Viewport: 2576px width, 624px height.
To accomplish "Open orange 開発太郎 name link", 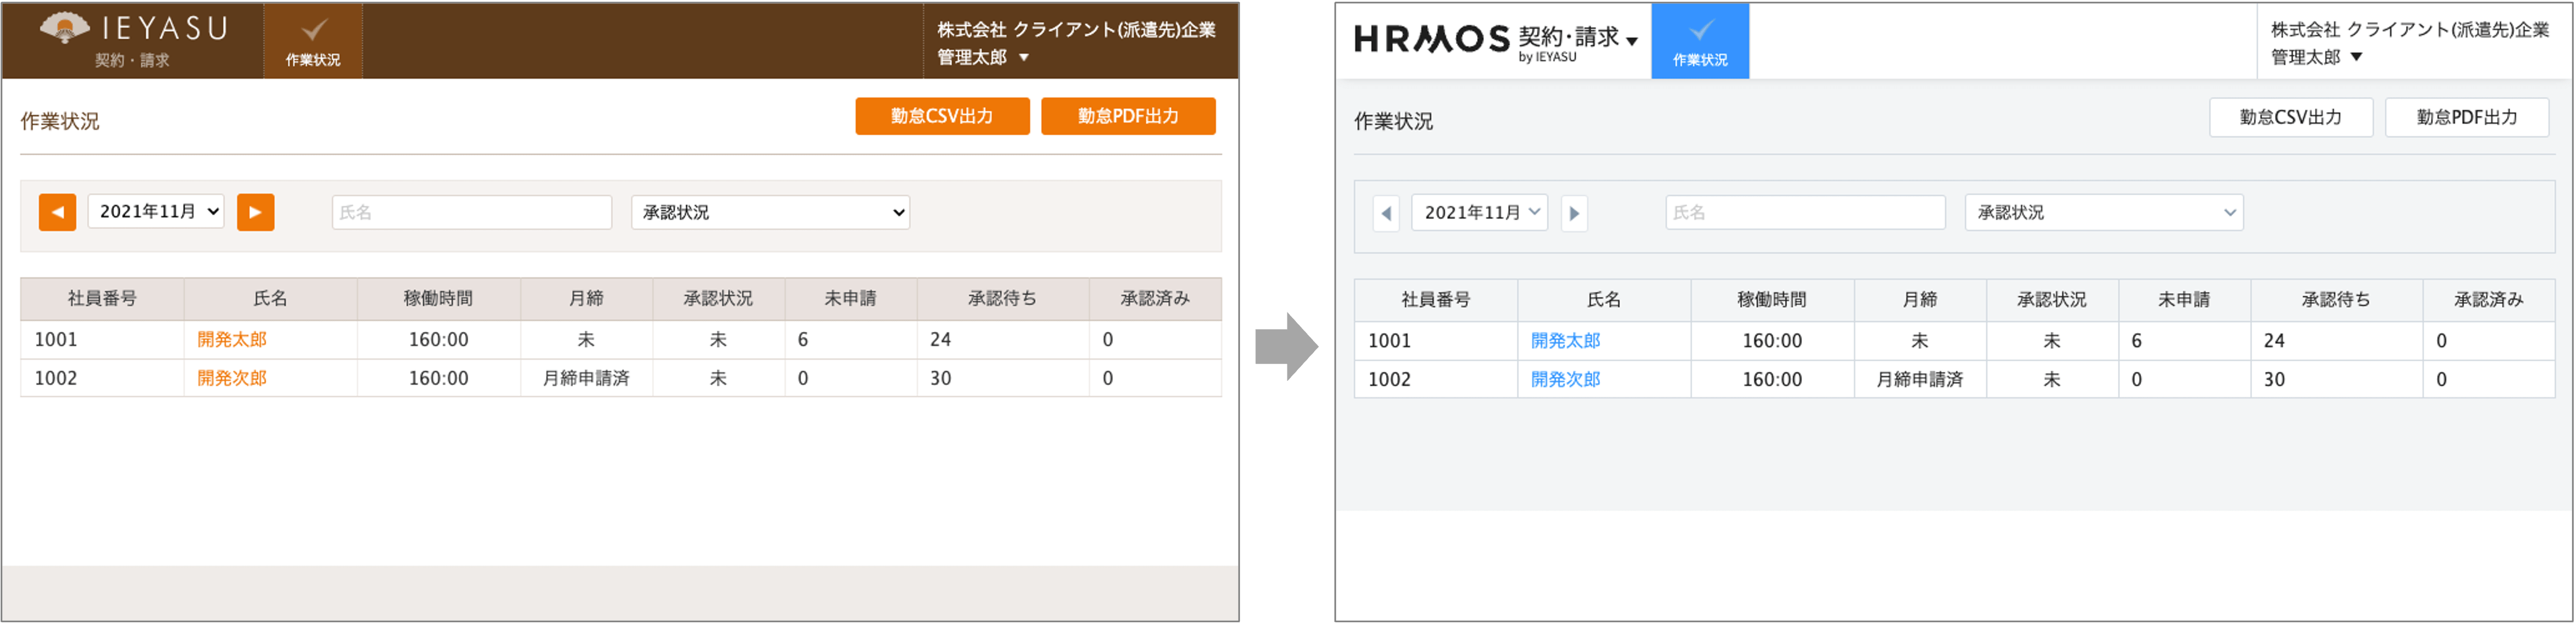I will pyautogui.click(x=232, y=340).
